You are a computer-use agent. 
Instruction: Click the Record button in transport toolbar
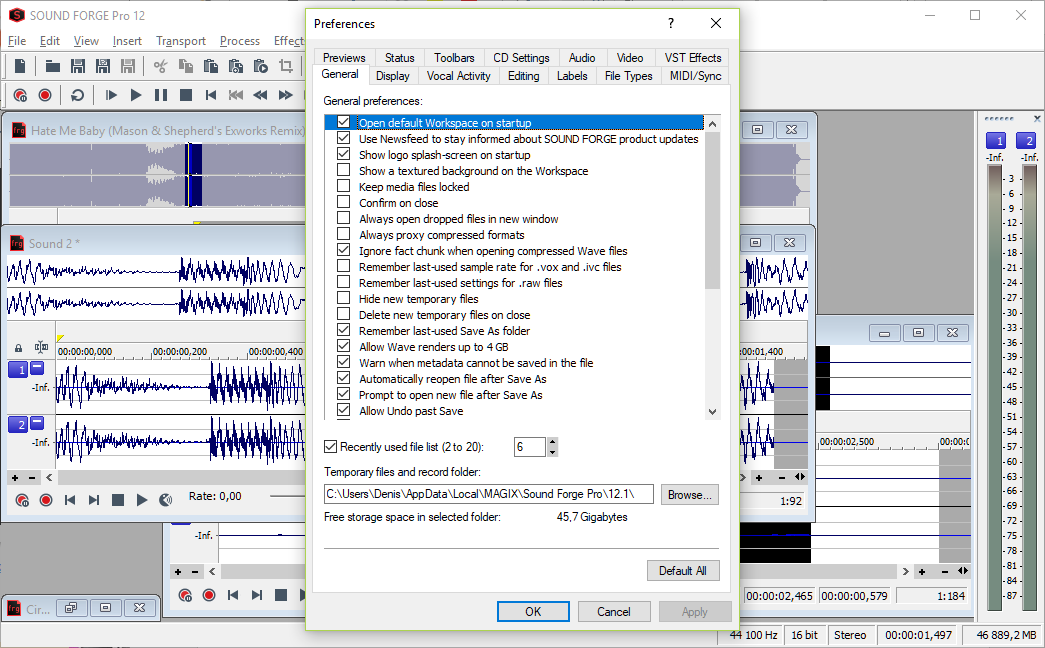coord(45,95)
